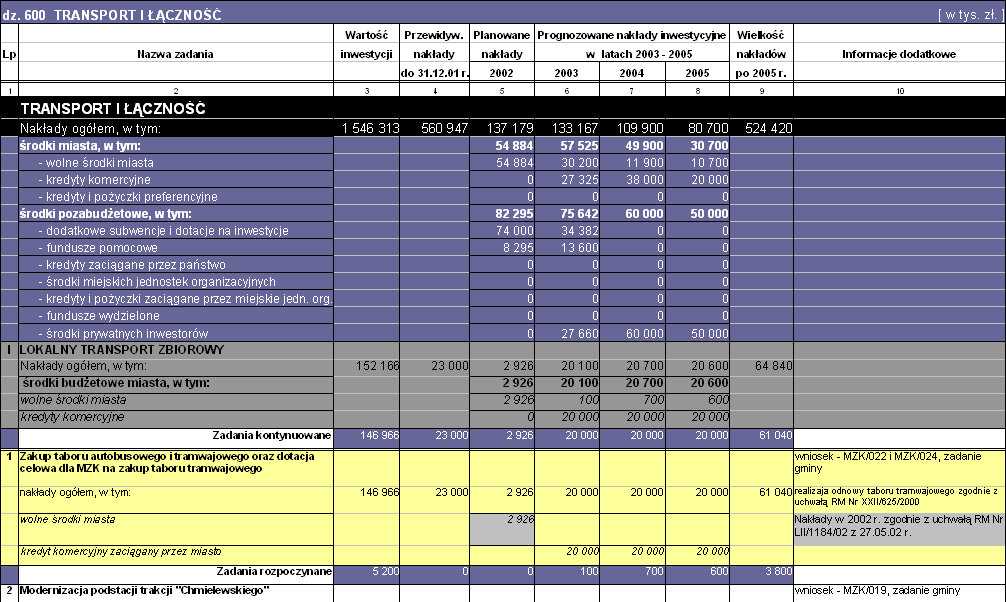Click the black 'TRANSPORT I ŁĄCZNOŚĆ' section heading

(113, 108)
